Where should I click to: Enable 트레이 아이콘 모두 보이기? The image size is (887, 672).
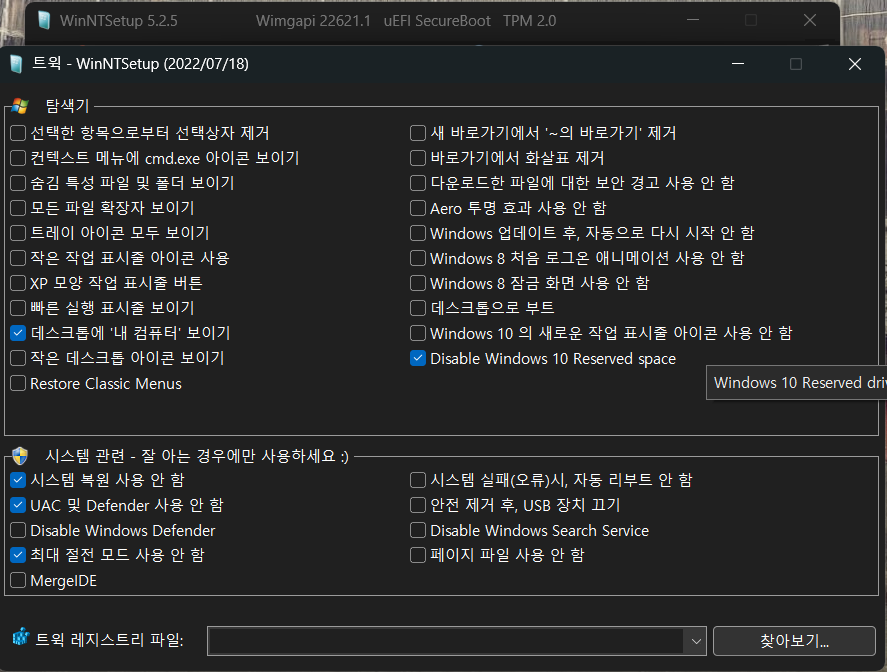(x=18, y=233)
